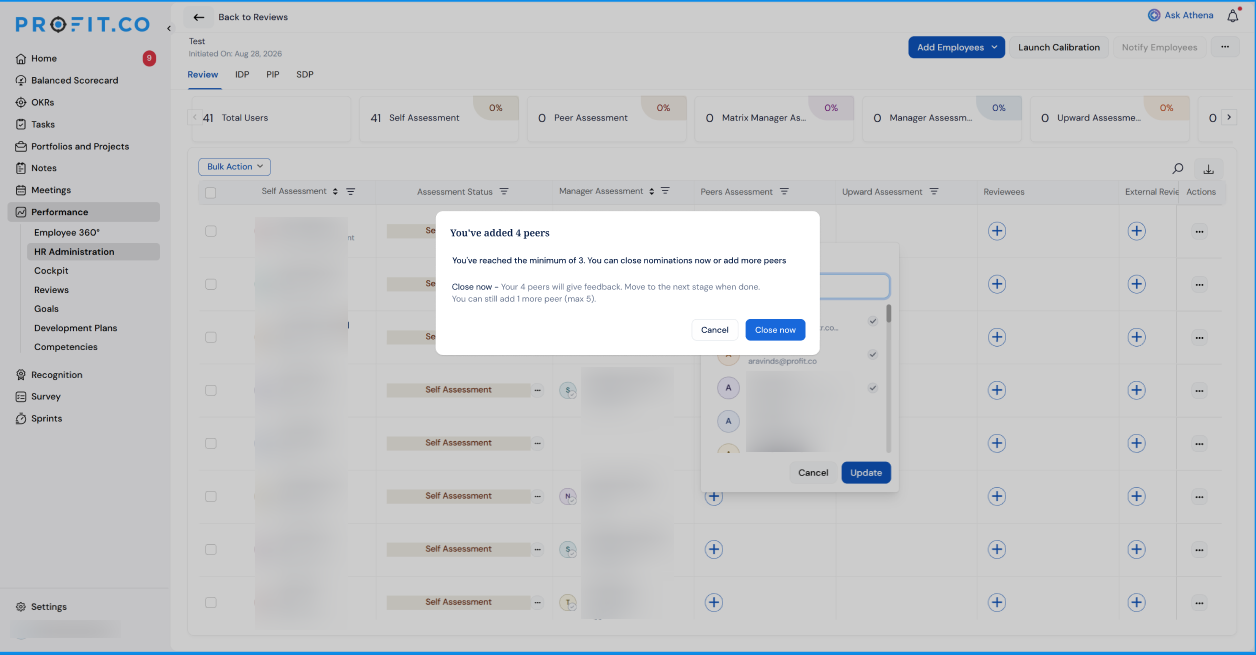Filter the Manager Assessment column
Viewport: 1256px width, 655px height.
(665, 191)
